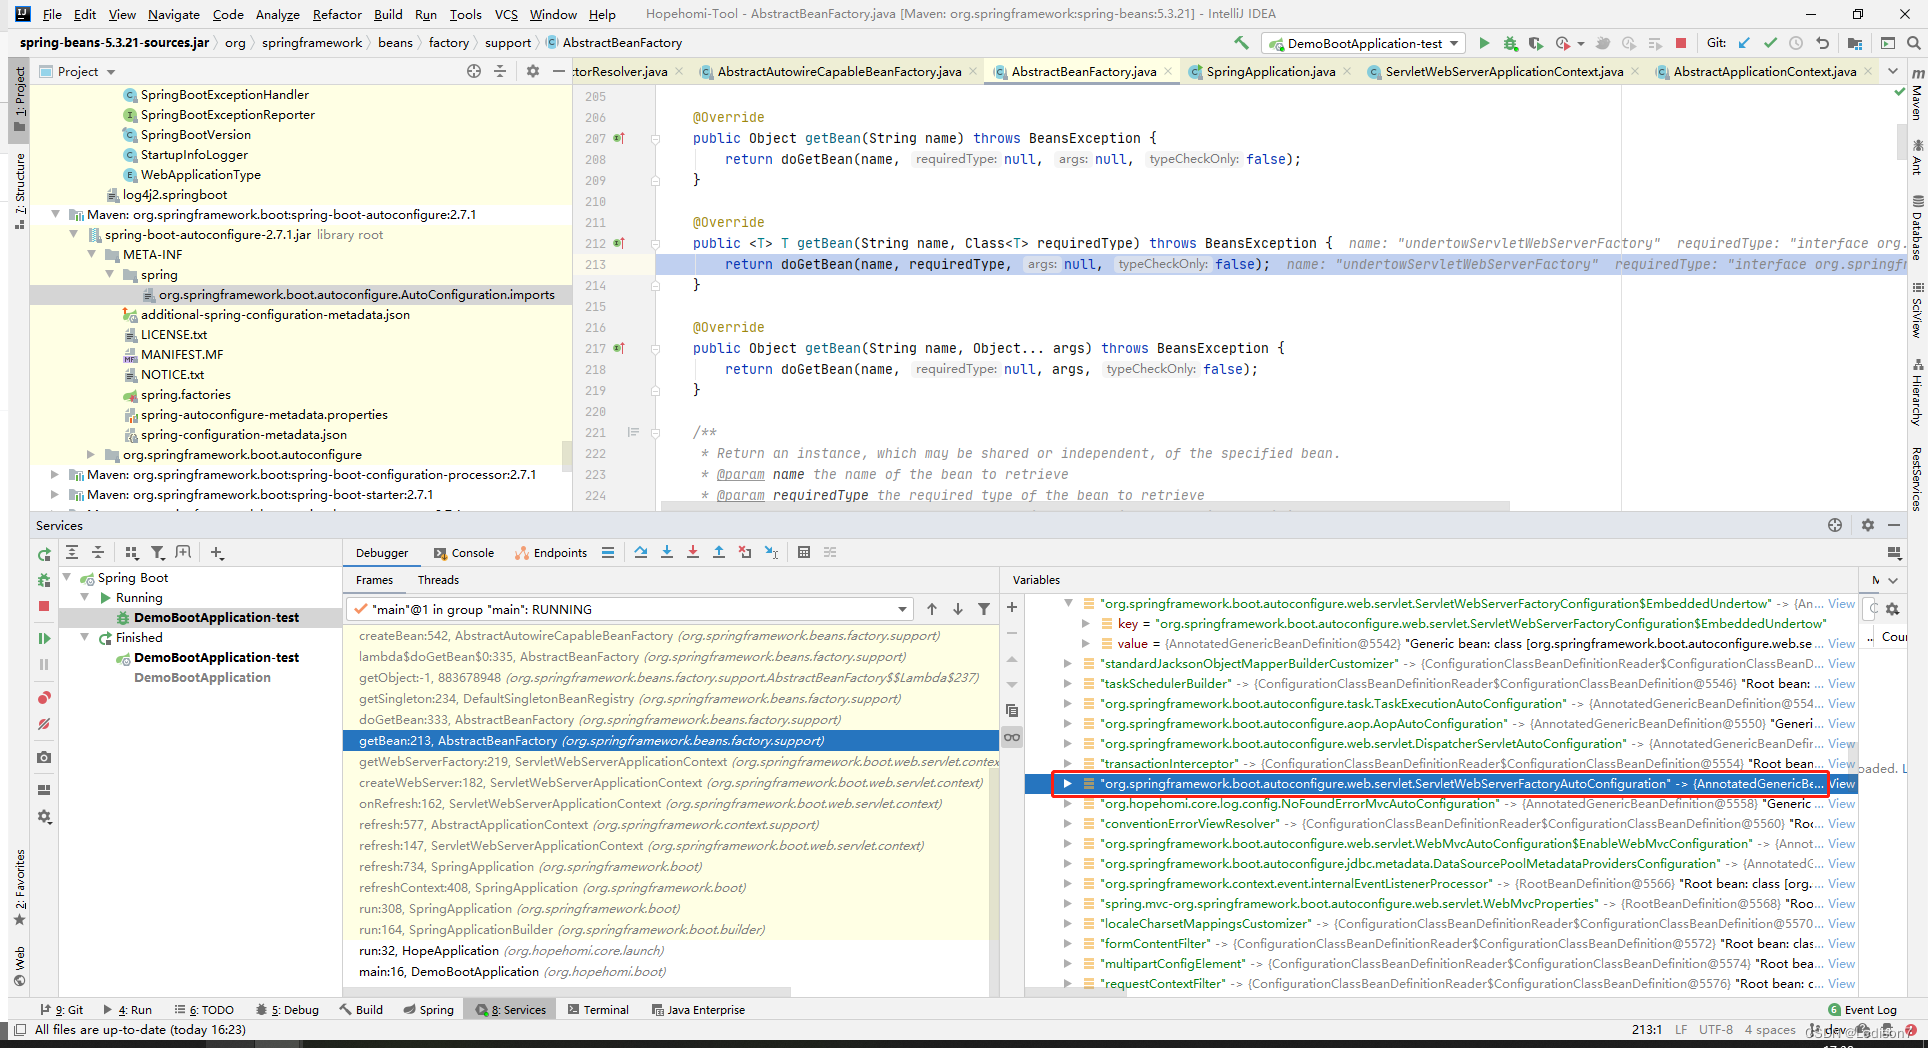Click Git Rollback icon
Viewport: 1928px width, 1048px height.
[1822, 43]
